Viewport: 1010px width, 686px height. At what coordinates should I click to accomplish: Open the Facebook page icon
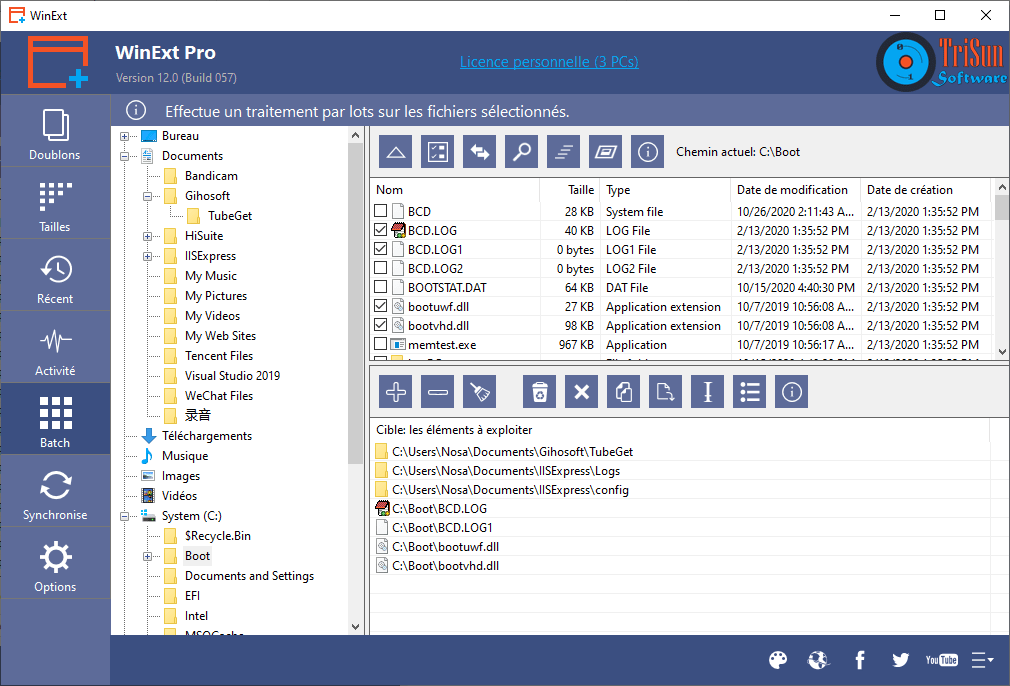pyautogui.click(x=860, y=660)
